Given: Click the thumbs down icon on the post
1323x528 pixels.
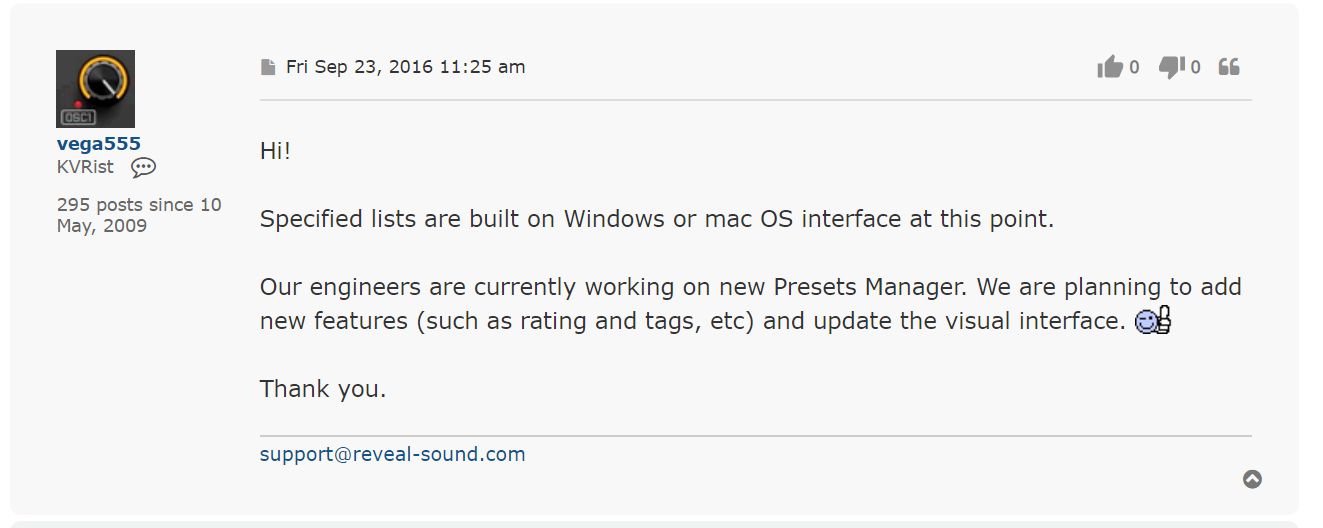Looking at the screenshot, I should click(1172, 67).
